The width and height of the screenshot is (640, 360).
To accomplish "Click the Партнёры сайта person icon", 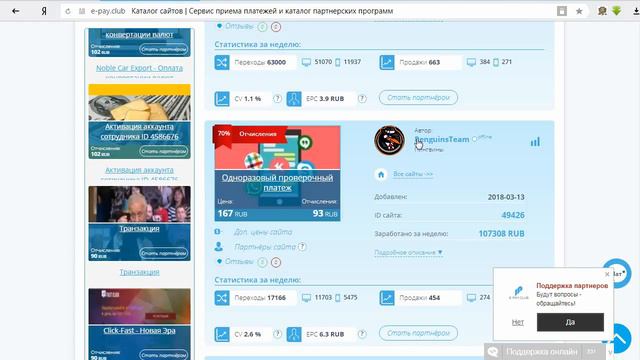I will tap(219, 247).
